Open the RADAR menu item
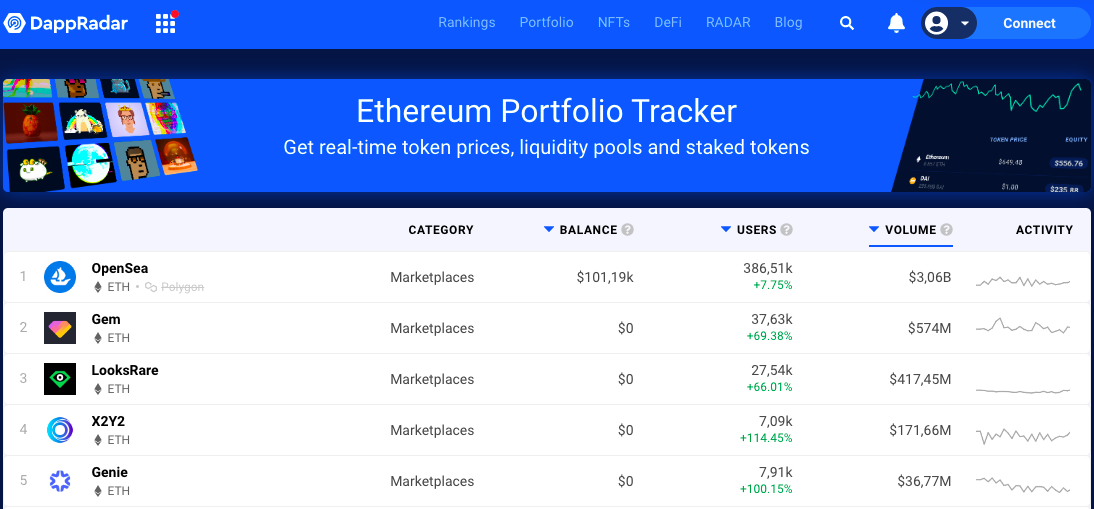Image resolution: width=1094 pixels, height=509 pixels. click(728, 22)
